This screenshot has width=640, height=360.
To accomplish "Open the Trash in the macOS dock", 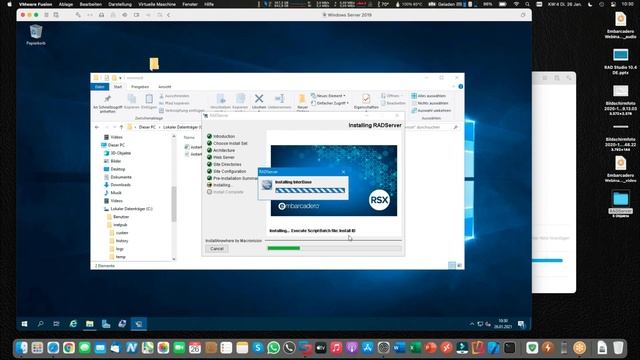I will [x=618, y=348].
